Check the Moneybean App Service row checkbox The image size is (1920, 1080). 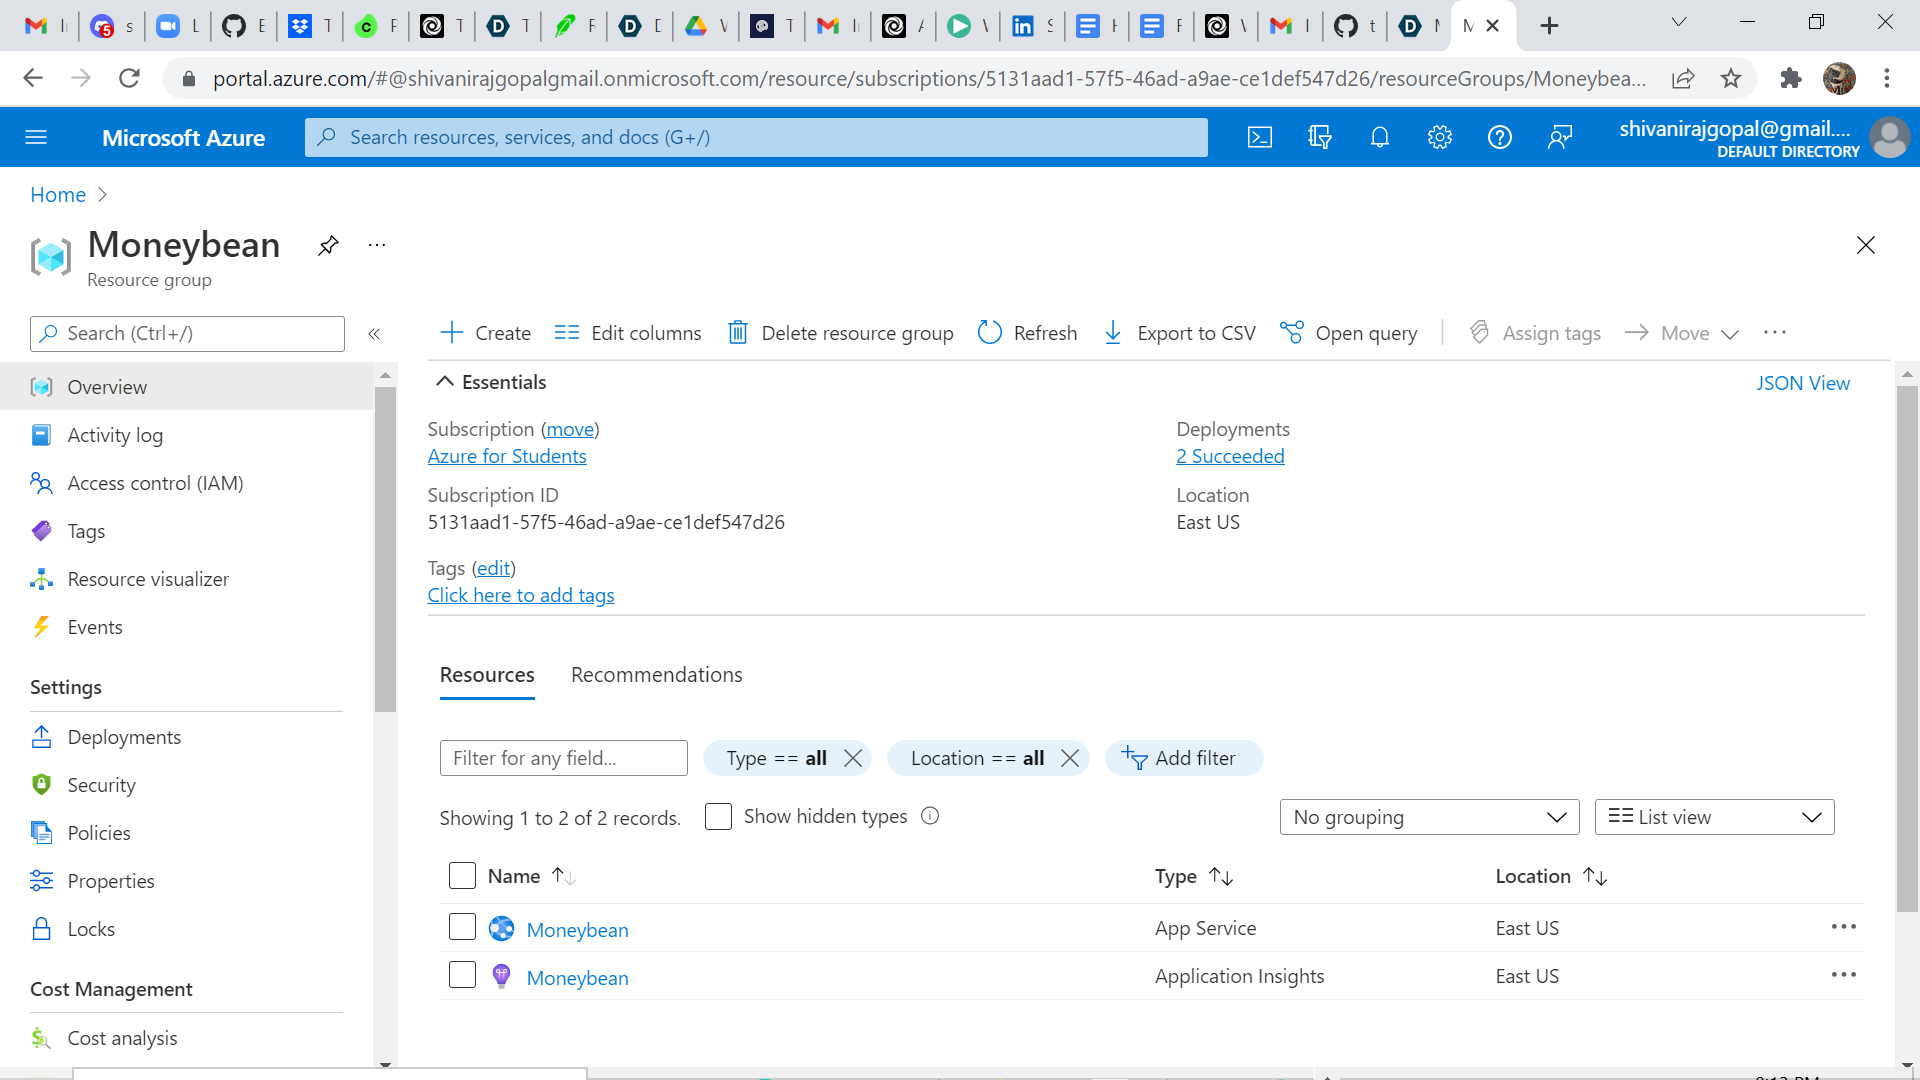[462, 928]
